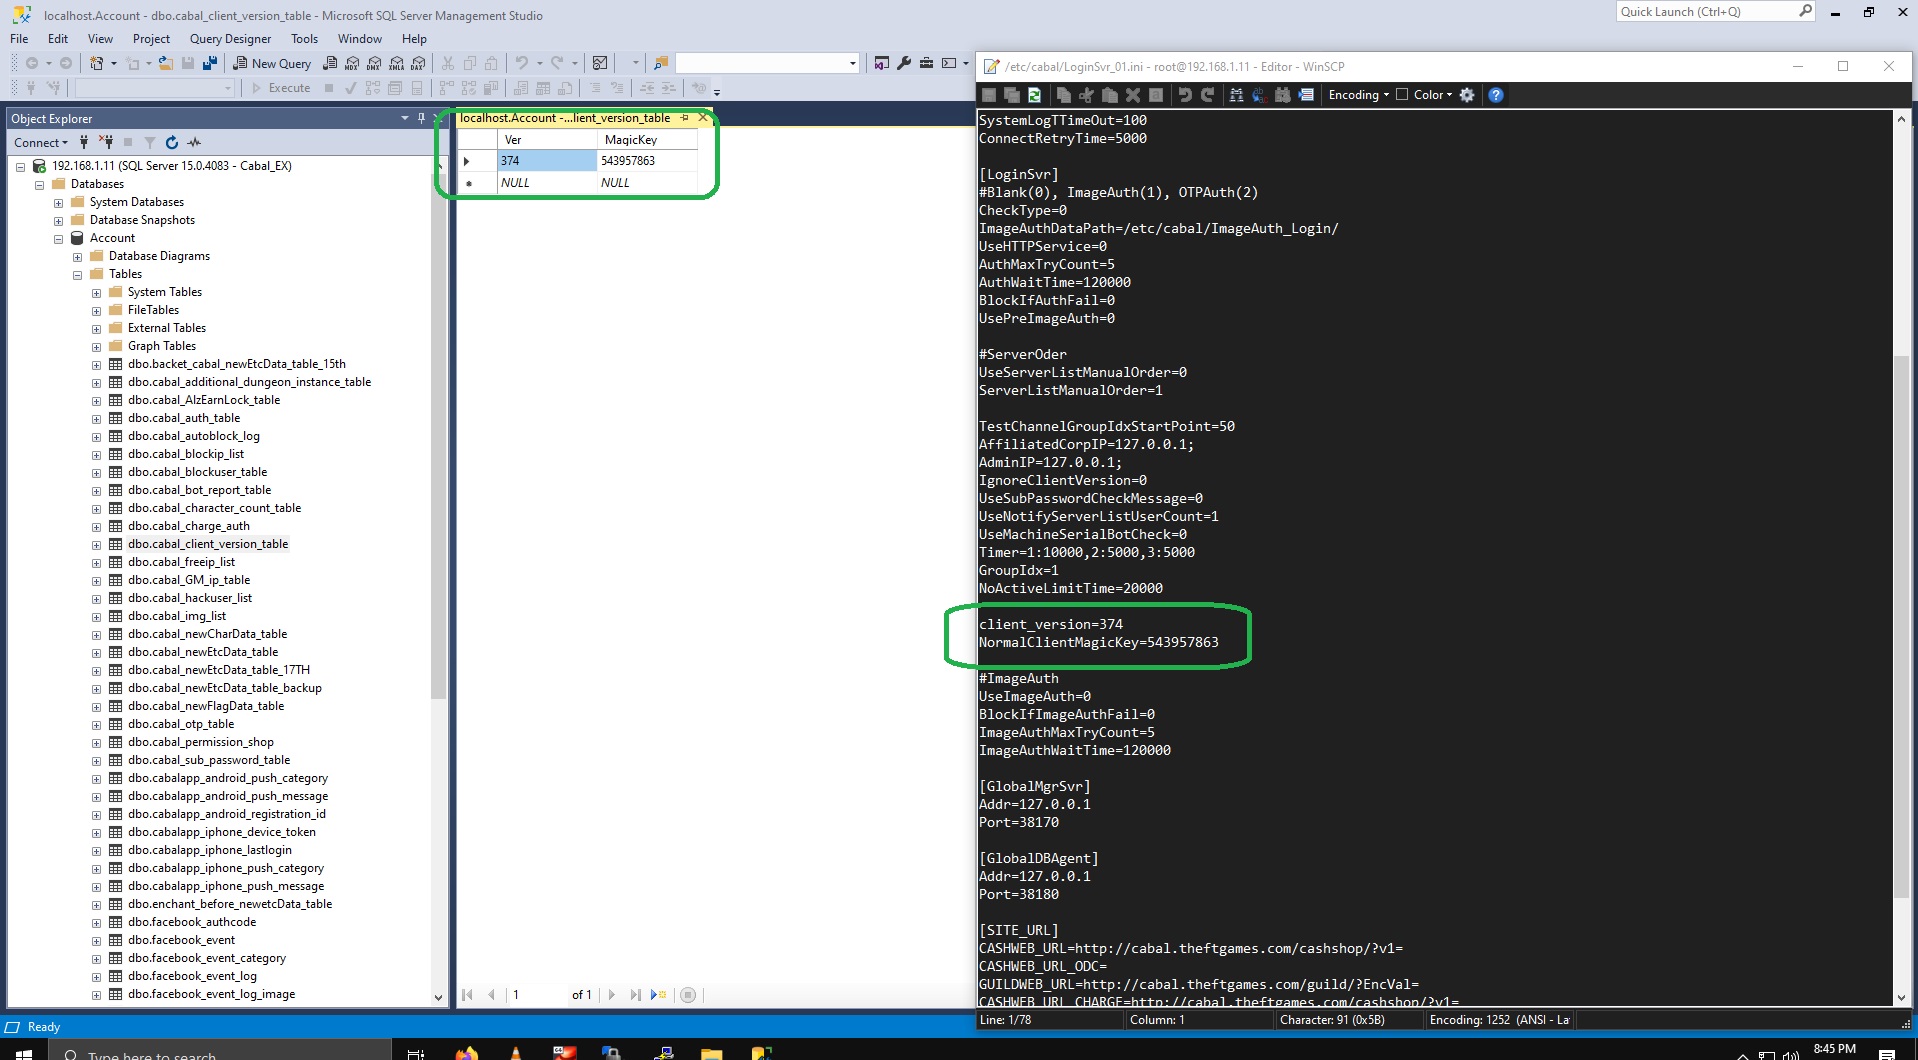
Task: Click the client_version=374 line in editor
Action: (x=1050, y=624)
